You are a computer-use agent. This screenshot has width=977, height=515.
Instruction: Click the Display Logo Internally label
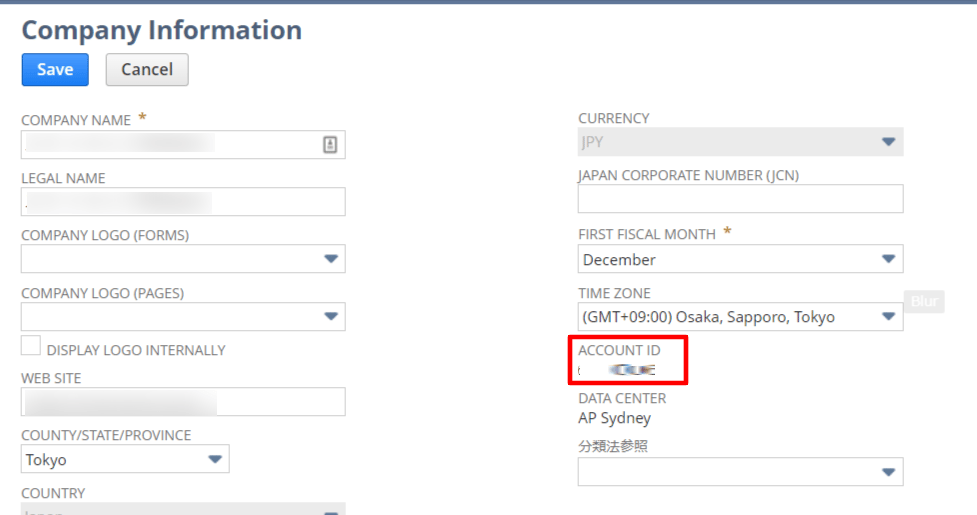pyautogui.click(x=136, y=350)
